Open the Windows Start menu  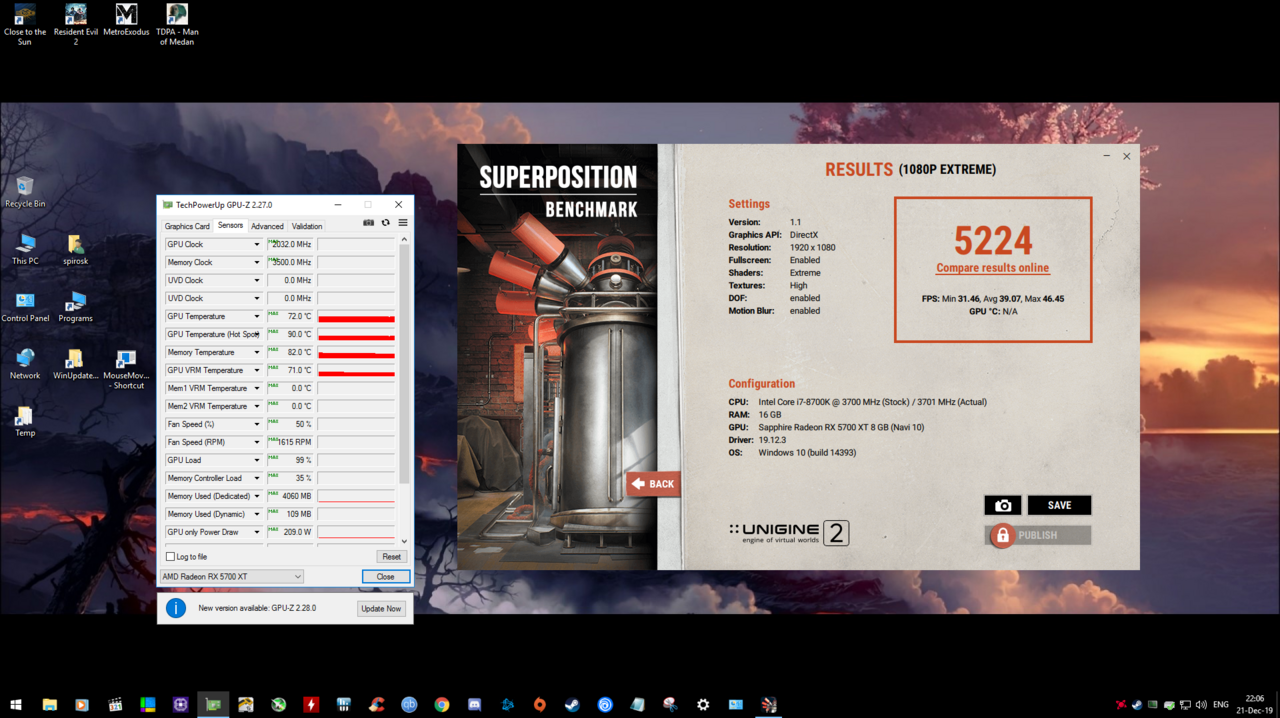(x=16, y=704)
